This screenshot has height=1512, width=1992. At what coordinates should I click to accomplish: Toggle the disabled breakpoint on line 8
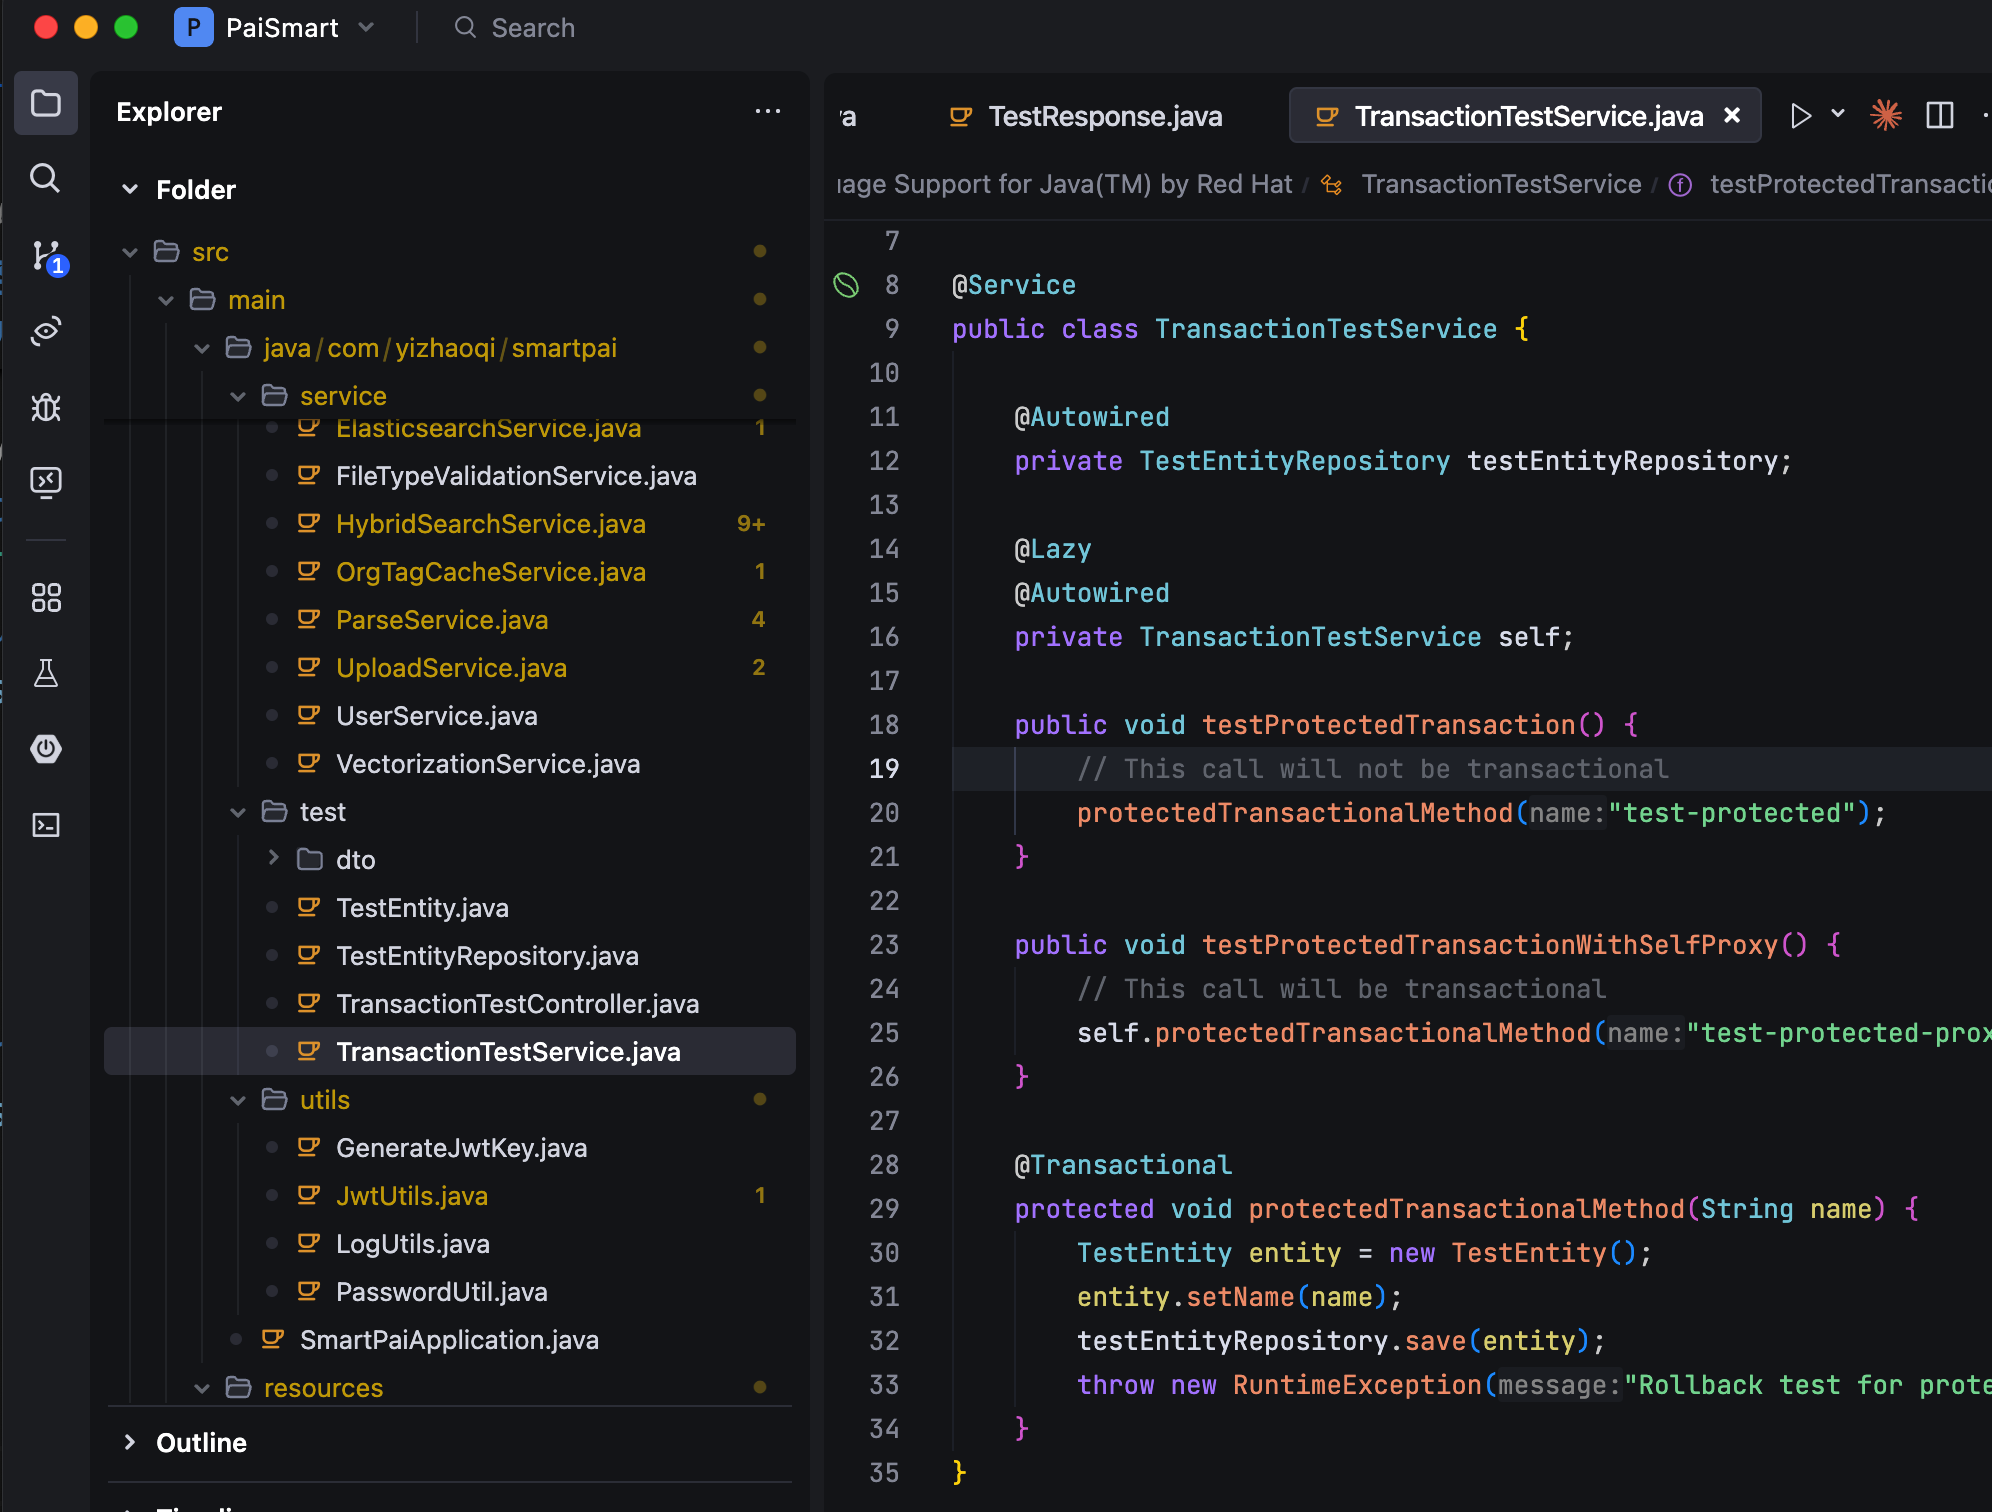click(x=846, y=286)
